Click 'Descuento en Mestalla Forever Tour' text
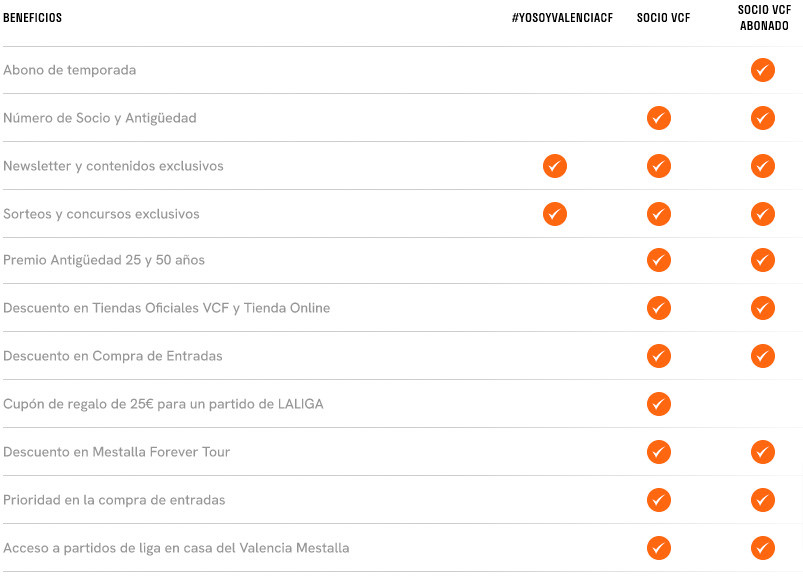803x578 pixels. [x=117, y=452]
